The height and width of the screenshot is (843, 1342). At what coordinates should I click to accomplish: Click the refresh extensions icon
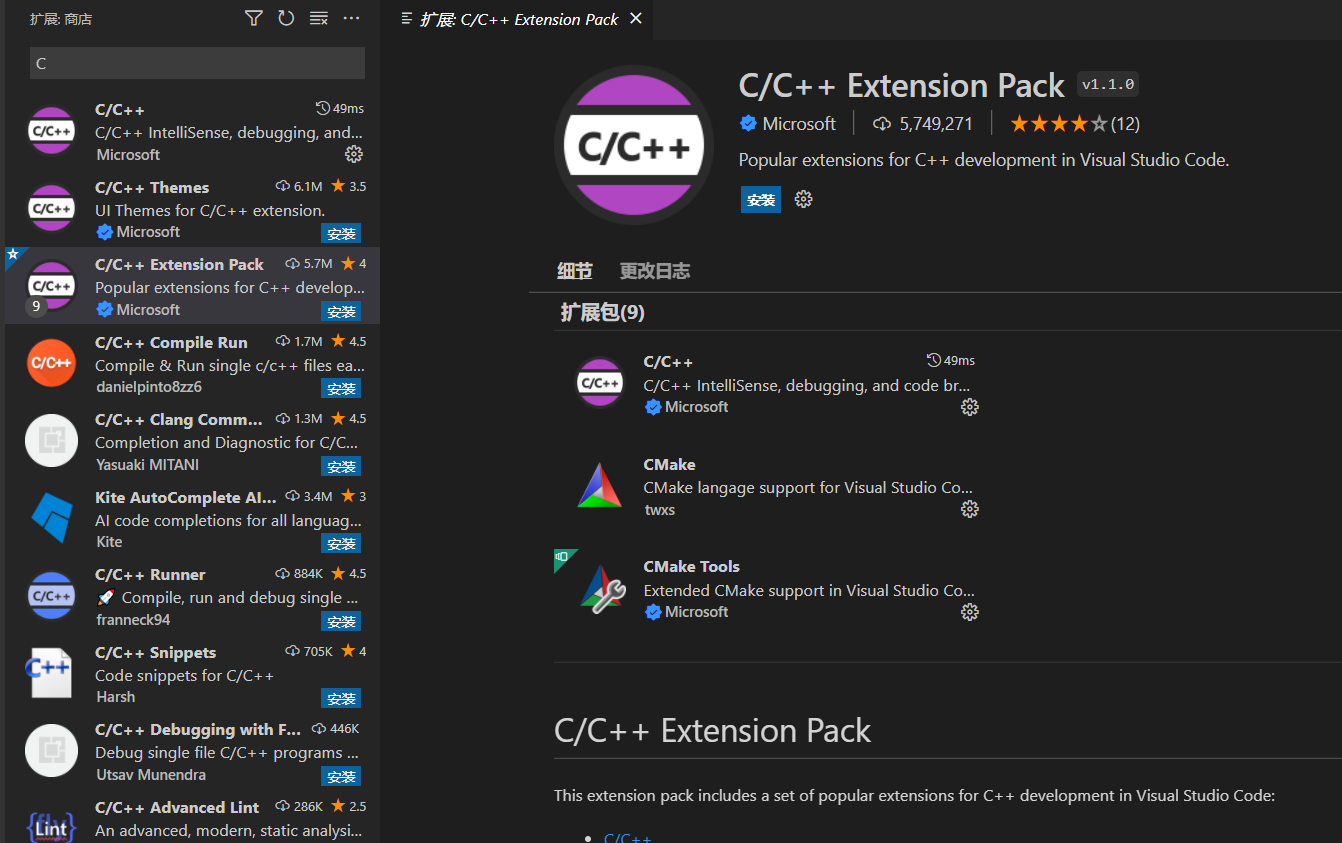(286, 18)
